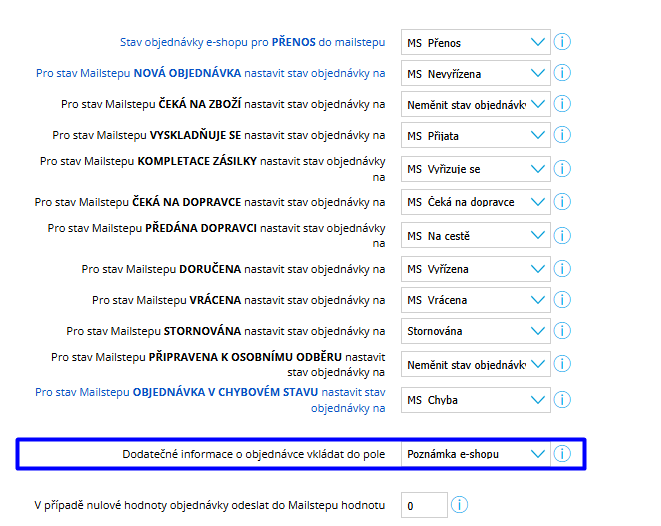
Task: Show info for Poznámka e-shopu field
Action: 562,454
